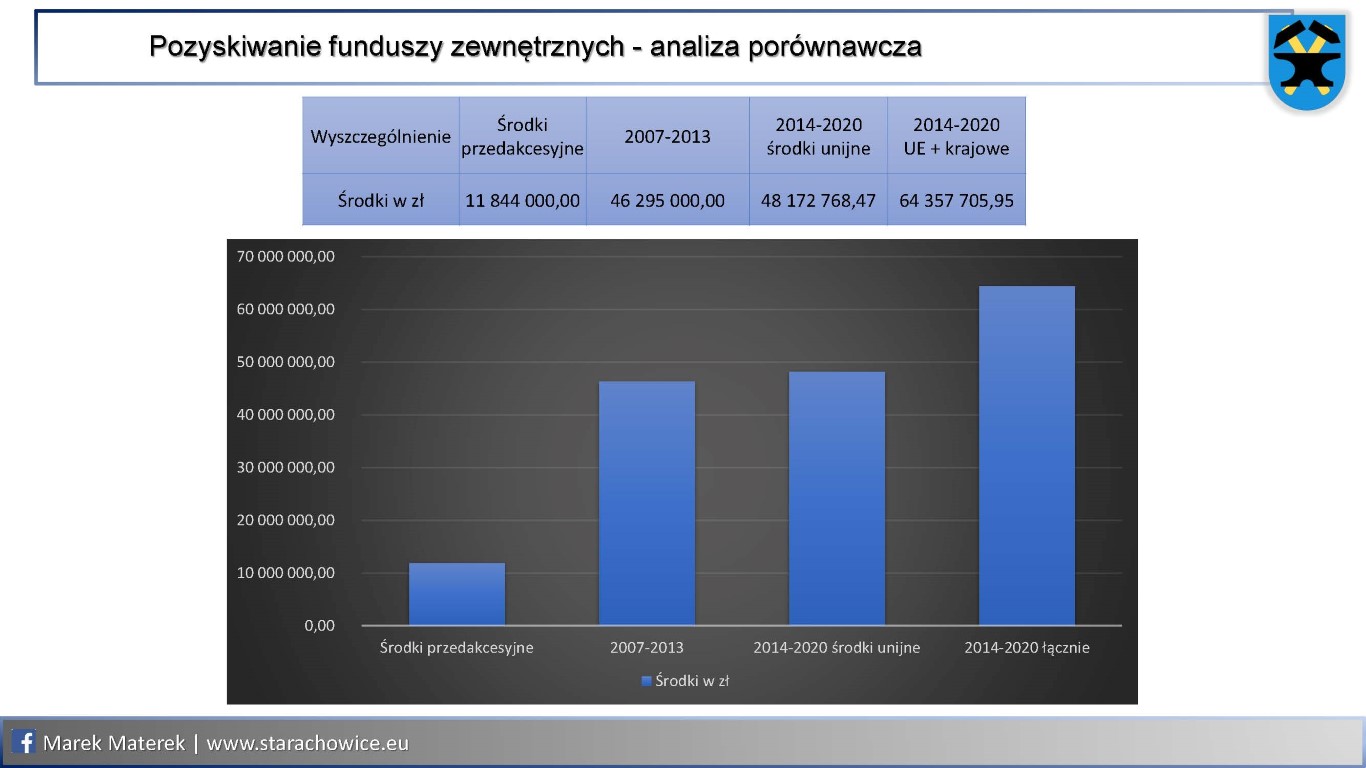
Task: Click the Marek Materek name in footer
Action: click(x=113, y=743)
